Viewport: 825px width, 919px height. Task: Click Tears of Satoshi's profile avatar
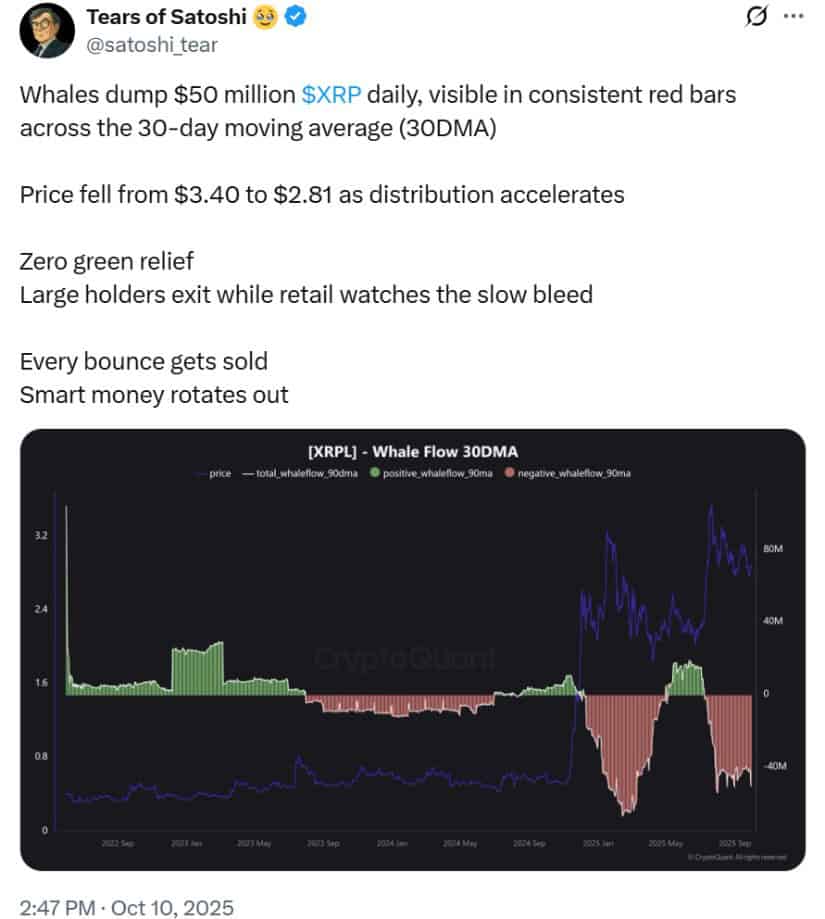pyautogui.click(x=46, y=28)
